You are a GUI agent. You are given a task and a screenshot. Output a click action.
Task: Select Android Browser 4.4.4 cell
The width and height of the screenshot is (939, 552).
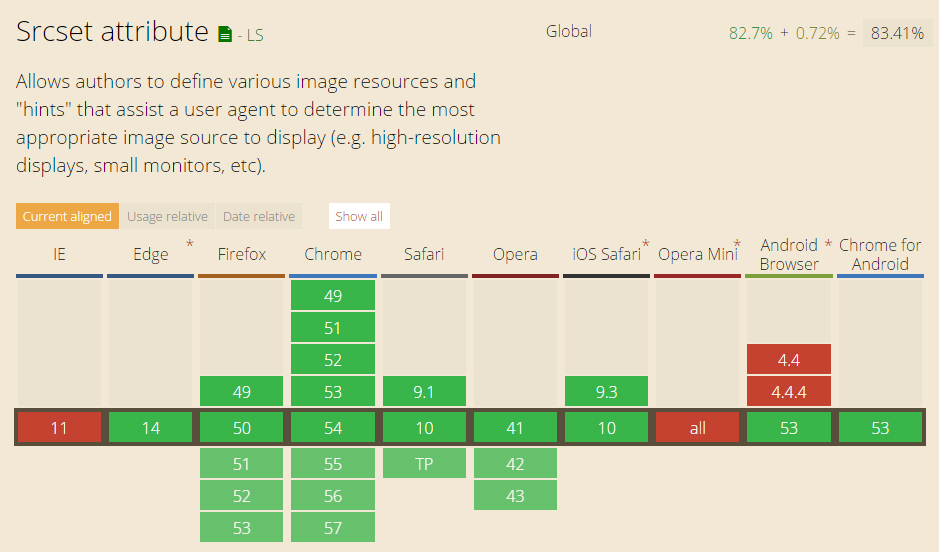point(789,392)
